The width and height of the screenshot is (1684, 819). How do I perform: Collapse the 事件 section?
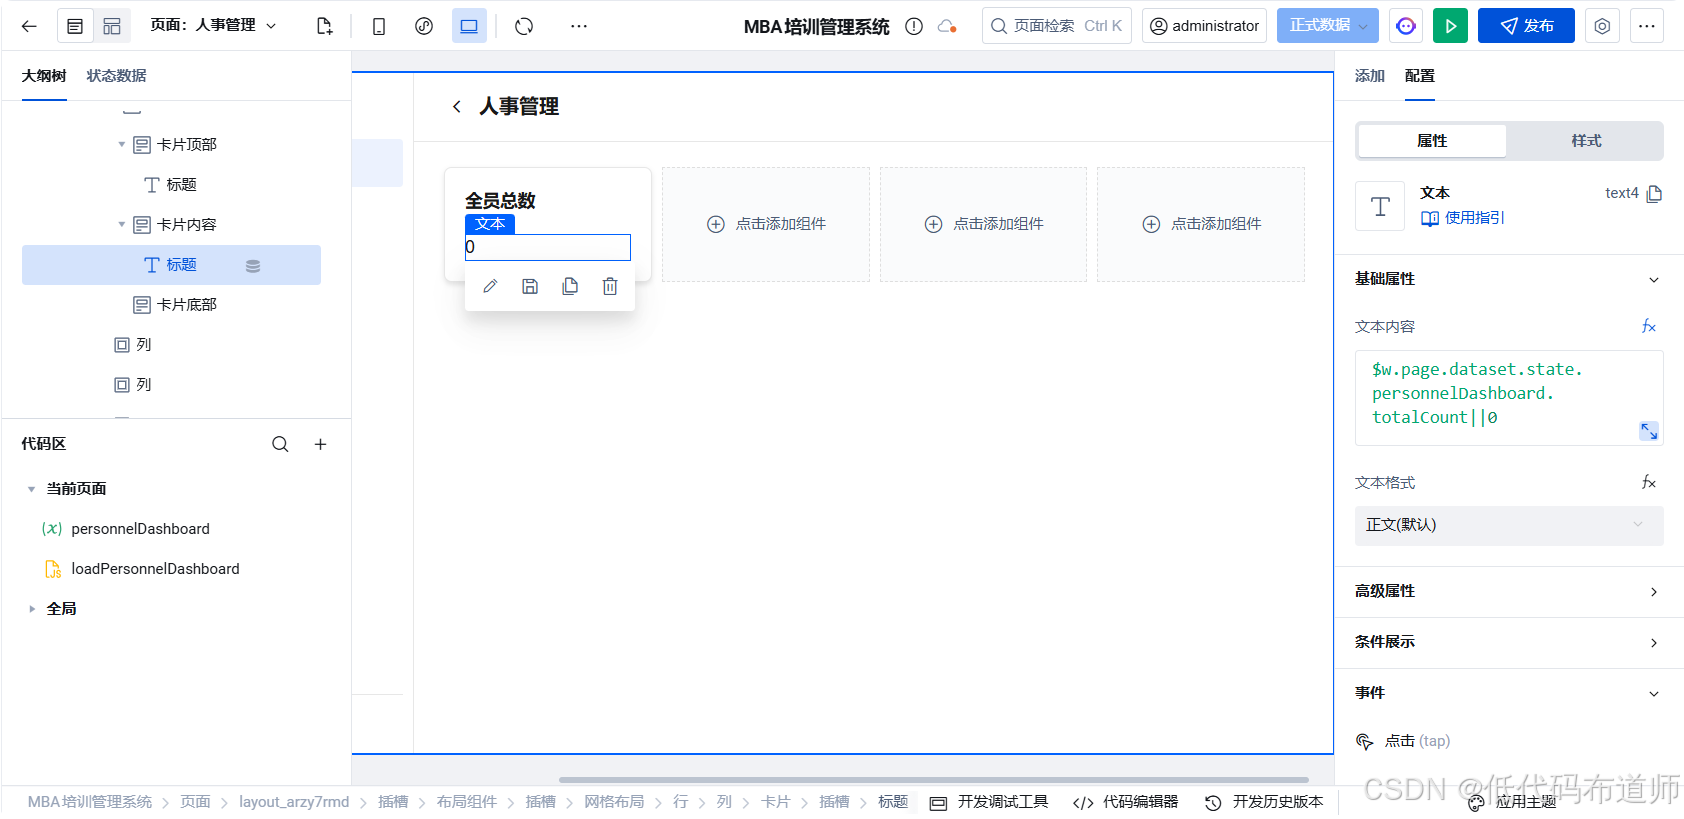coord(1654,694)
